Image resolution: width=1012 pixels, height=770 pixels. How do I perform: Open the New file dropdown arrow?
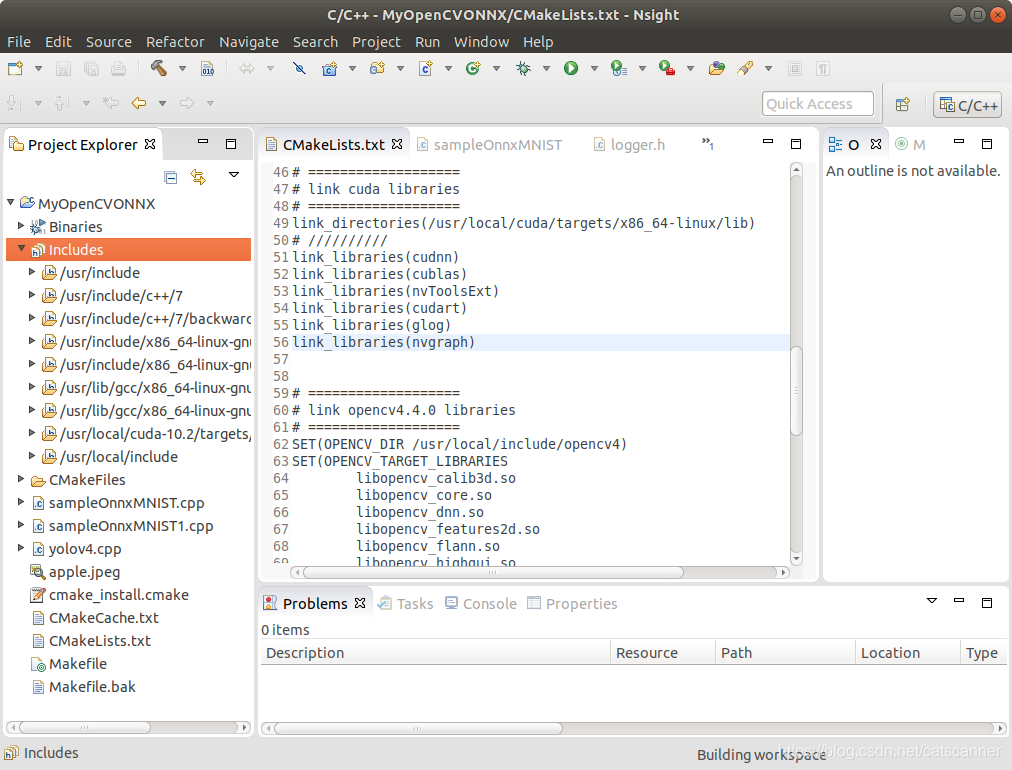38,68
